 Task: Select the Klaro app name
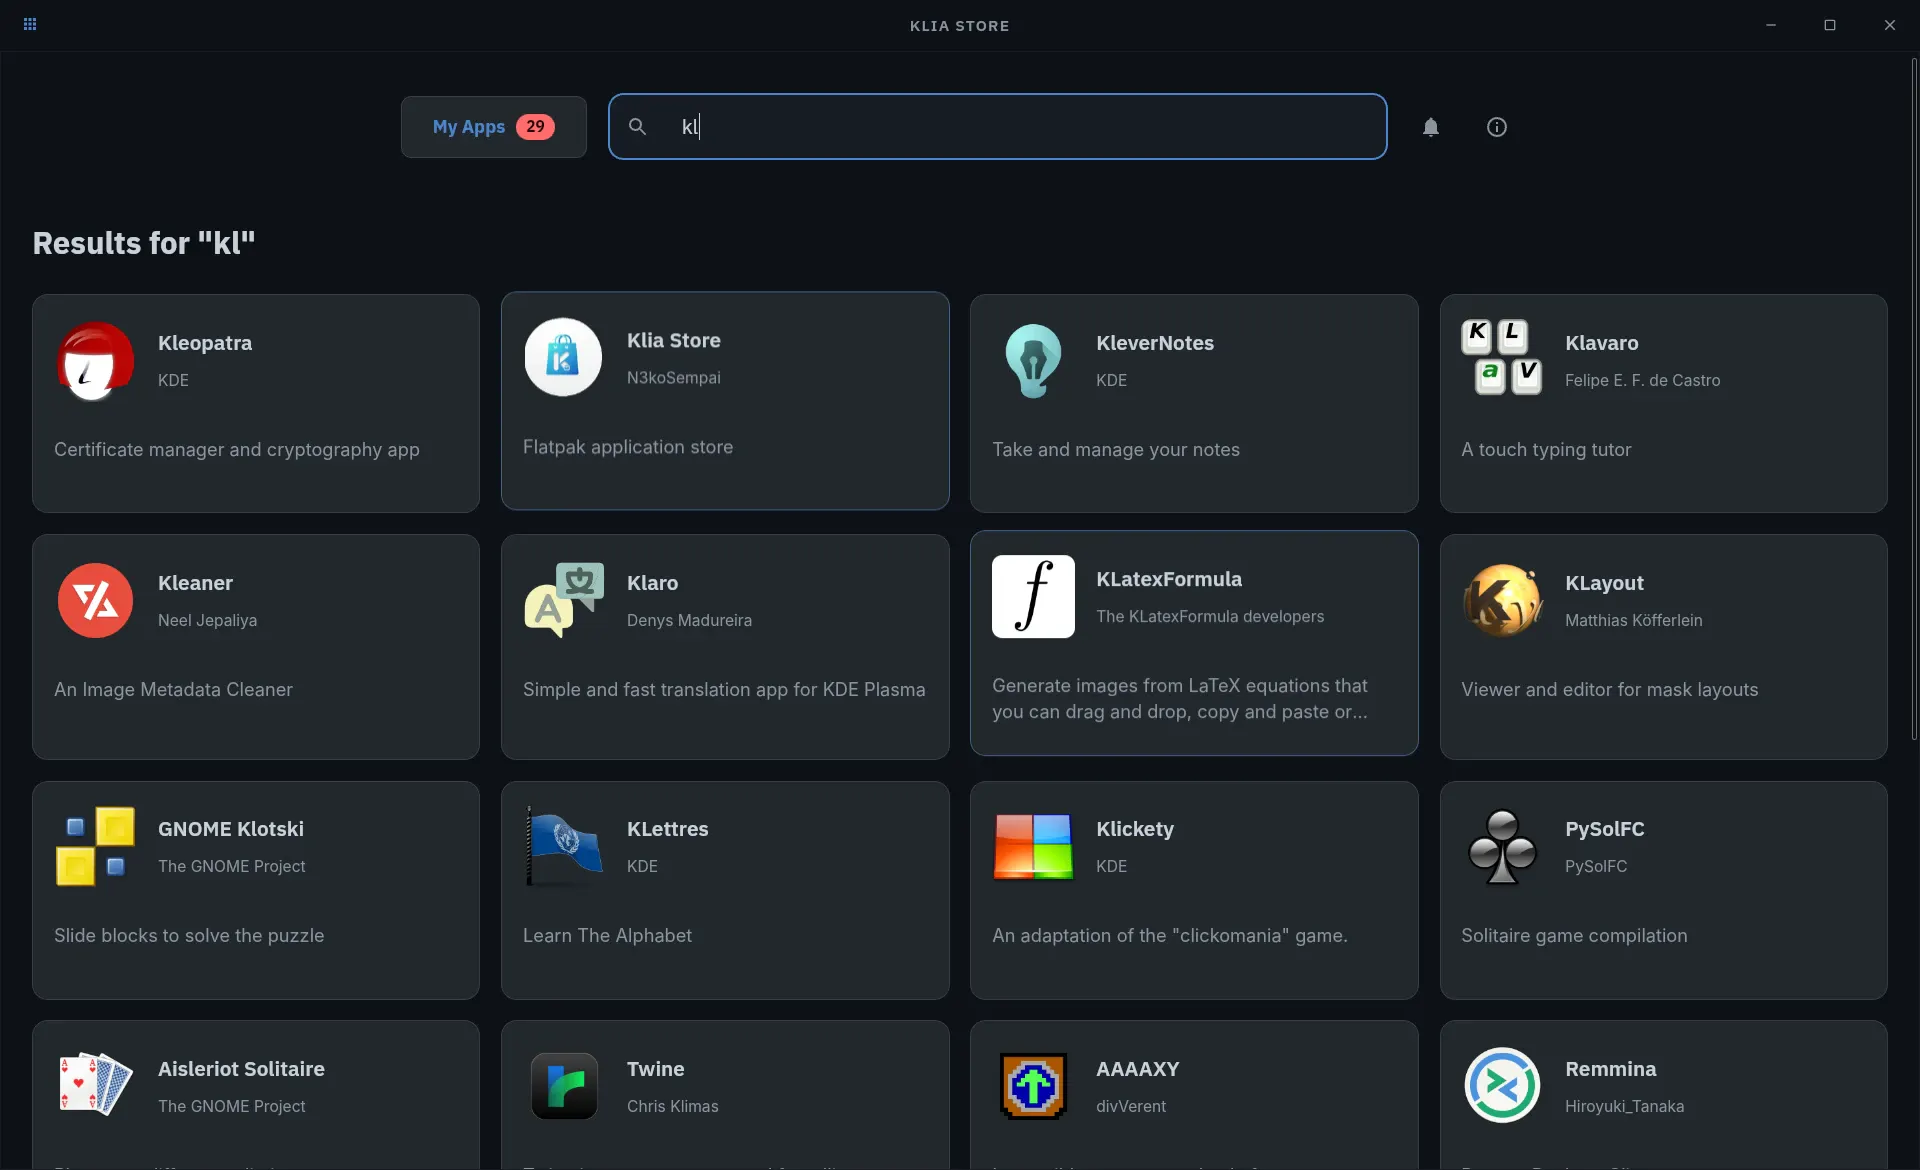(652, 583)
